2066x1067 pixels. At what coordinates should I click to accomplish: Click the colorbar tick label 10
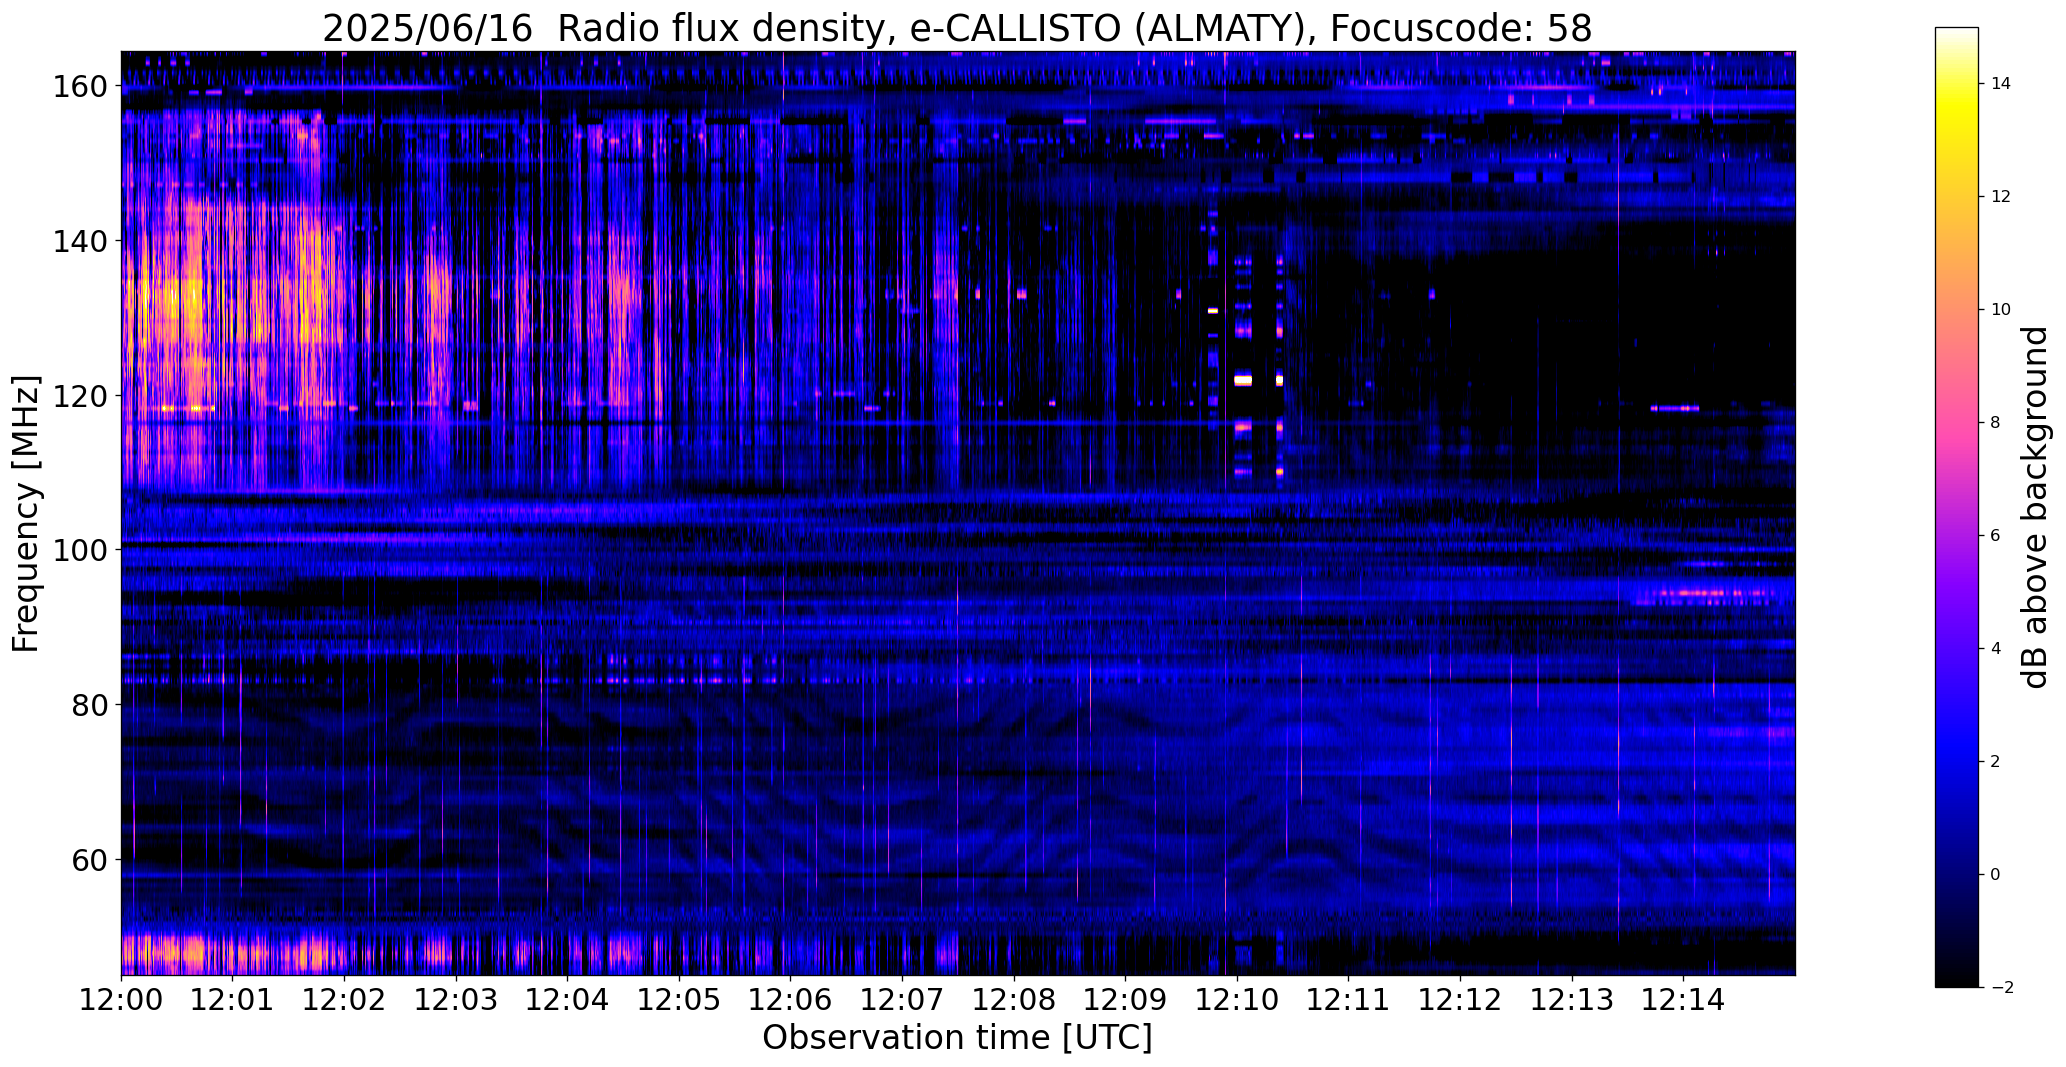click(2001, 310)
